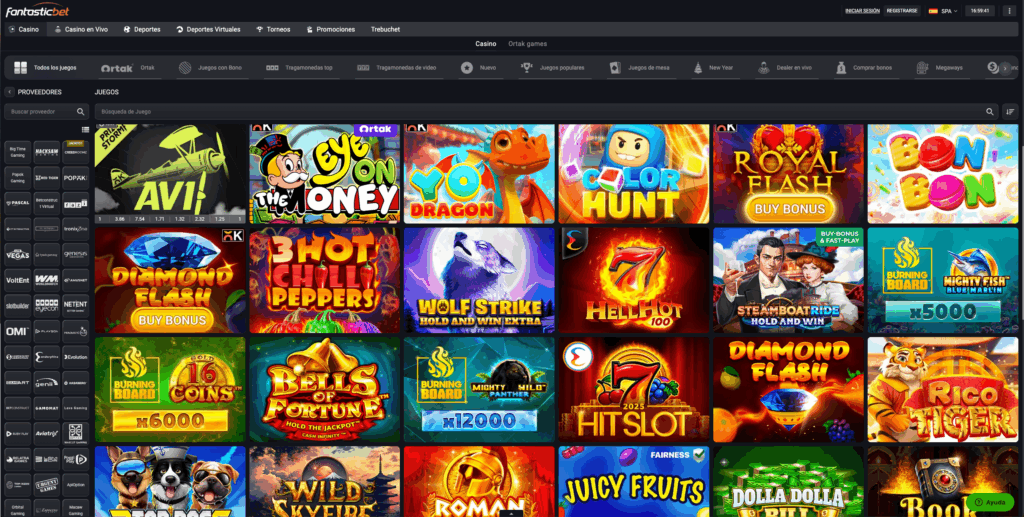Viewport: 1024px width, 517px height.
Task: Select the Casino sub-tab
Action: point(485,44)
